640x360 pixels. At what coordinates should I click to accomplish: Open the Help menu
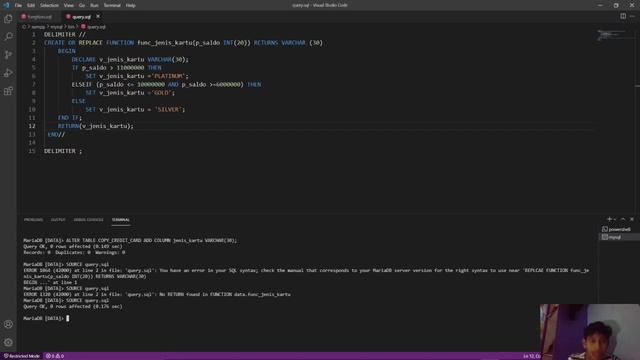pyautogui.click(x=131, y=5)
